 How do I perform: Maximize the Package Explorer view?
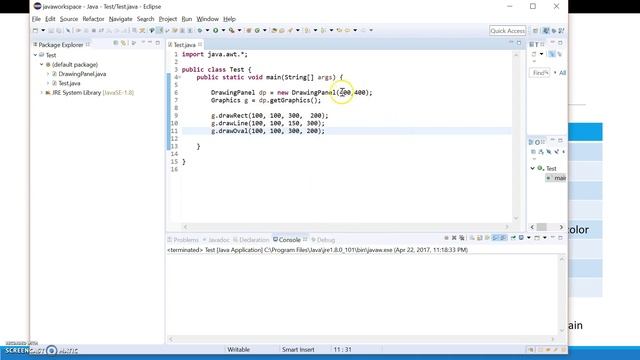pos(158,42)
